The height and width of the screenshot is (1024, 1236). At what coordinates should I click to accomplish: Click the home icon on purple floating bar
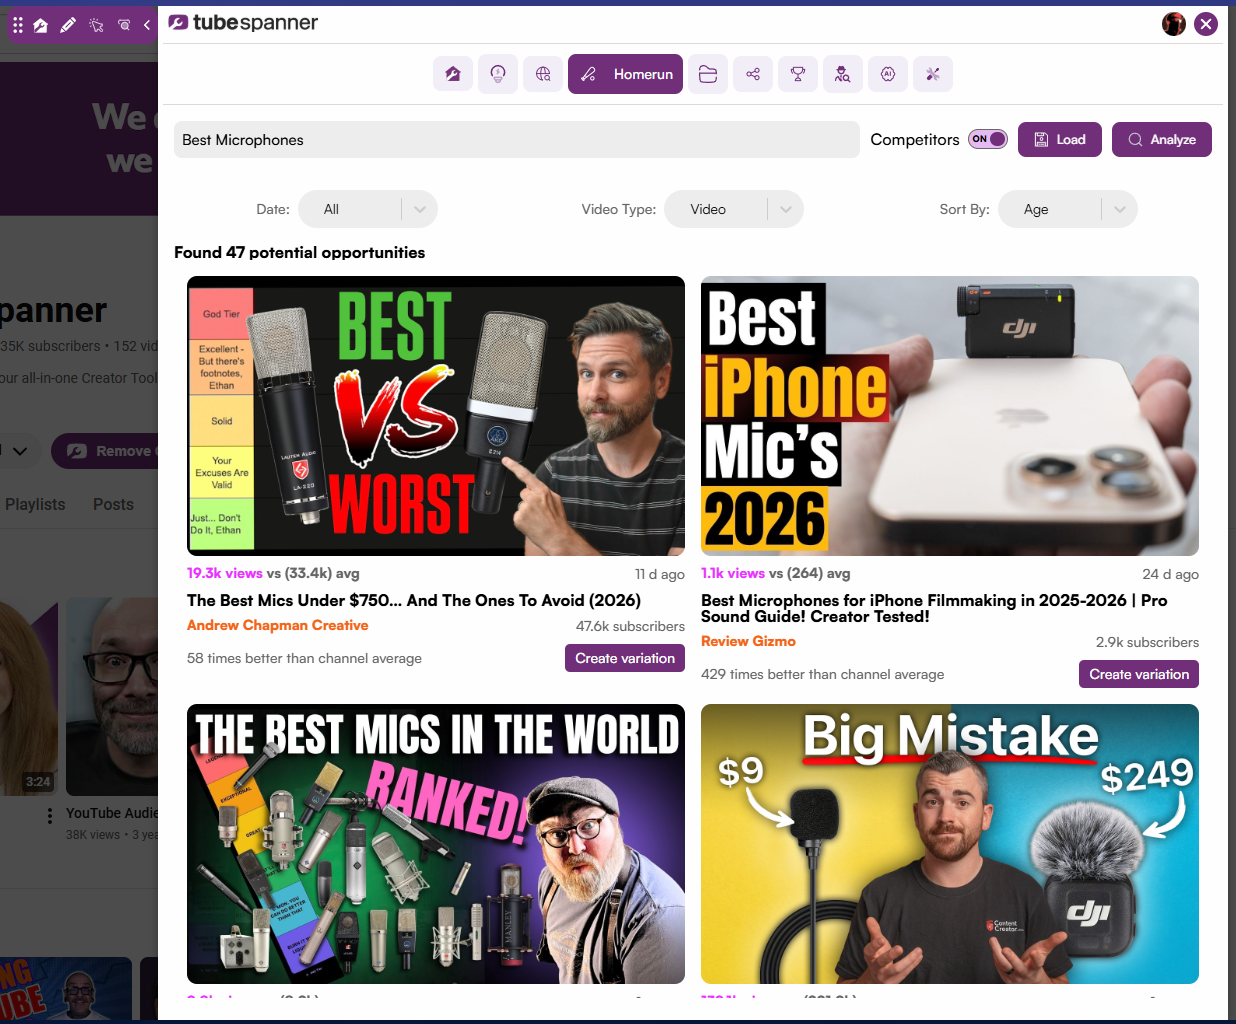tap(41, 25)
